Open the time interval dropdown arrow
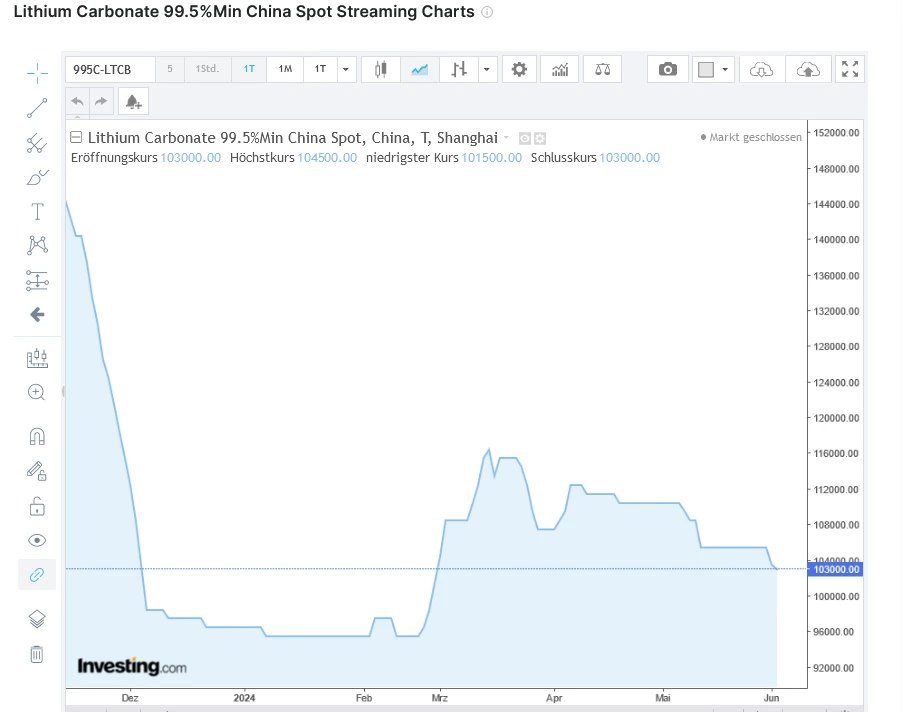The height and width of the screenshot is (715, 907). pyautogui.click(x=346, y=69)
